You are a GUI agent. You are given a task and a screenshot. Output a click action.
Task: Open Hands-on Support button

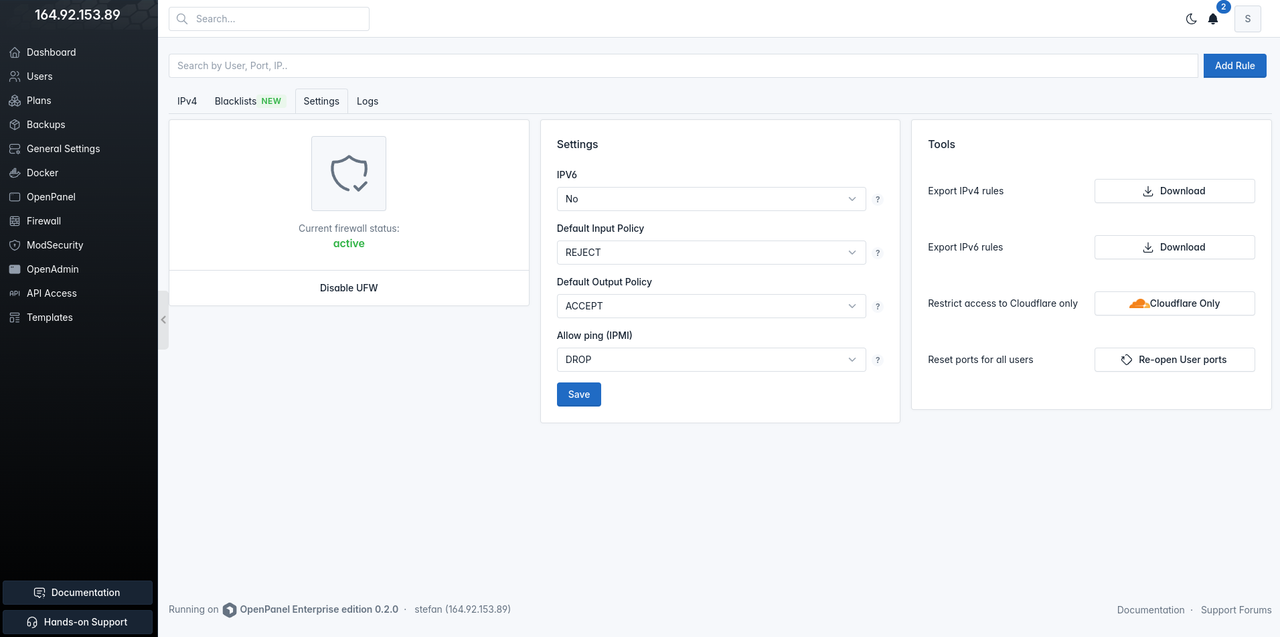tap(78, 622)
